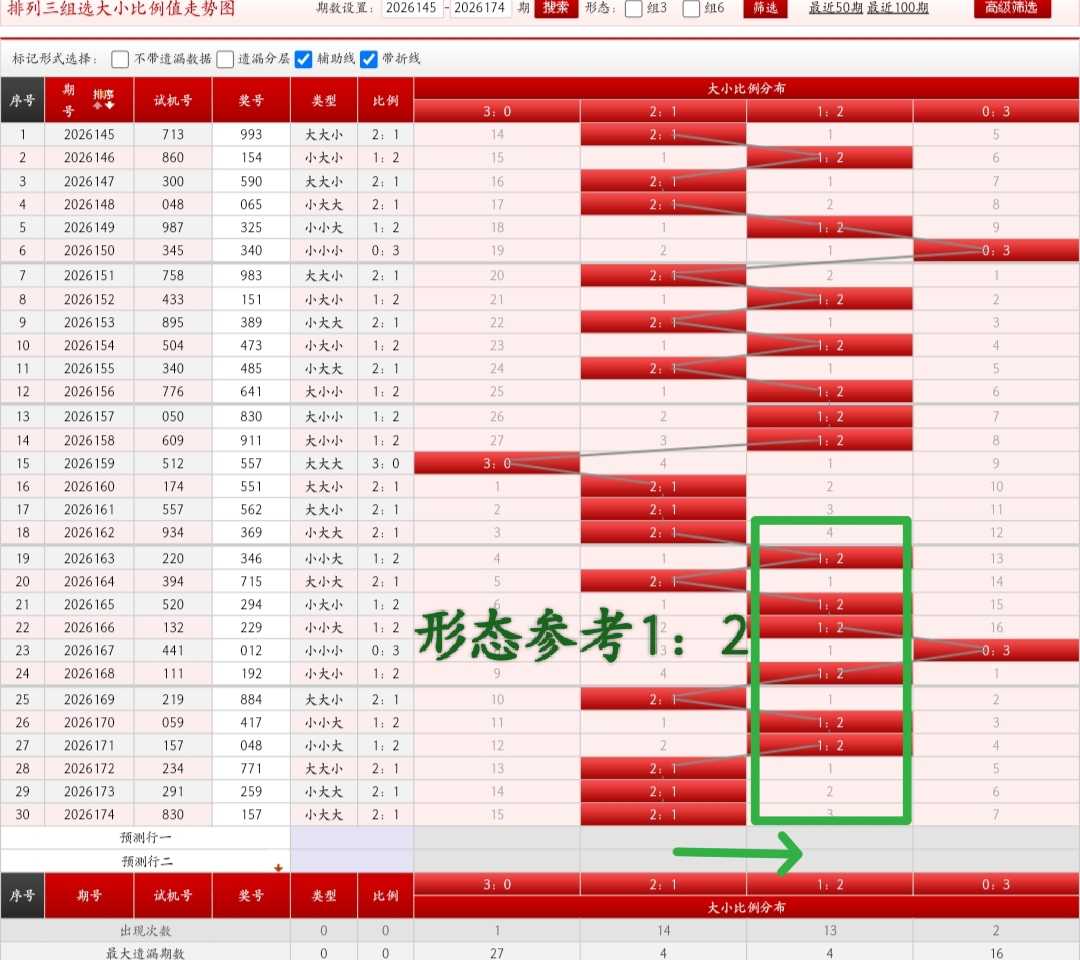Select period cell 2026167
Image resolution: width=1080 pixels, height=960 pixels.
[x=90, y=650]
